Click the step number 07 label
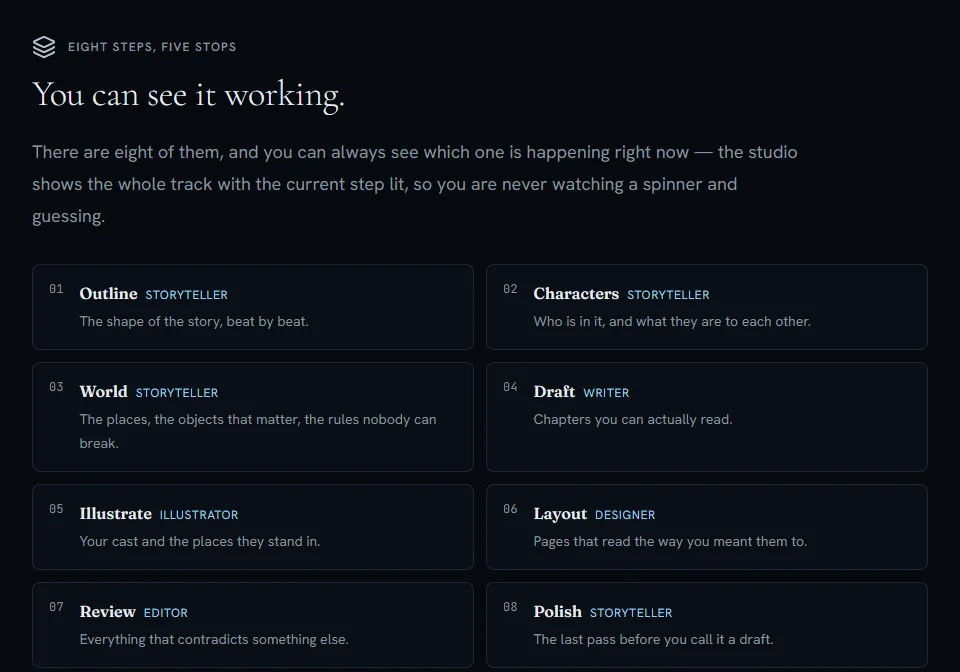This screenshot has height=672, width=960. coord(56,607)
